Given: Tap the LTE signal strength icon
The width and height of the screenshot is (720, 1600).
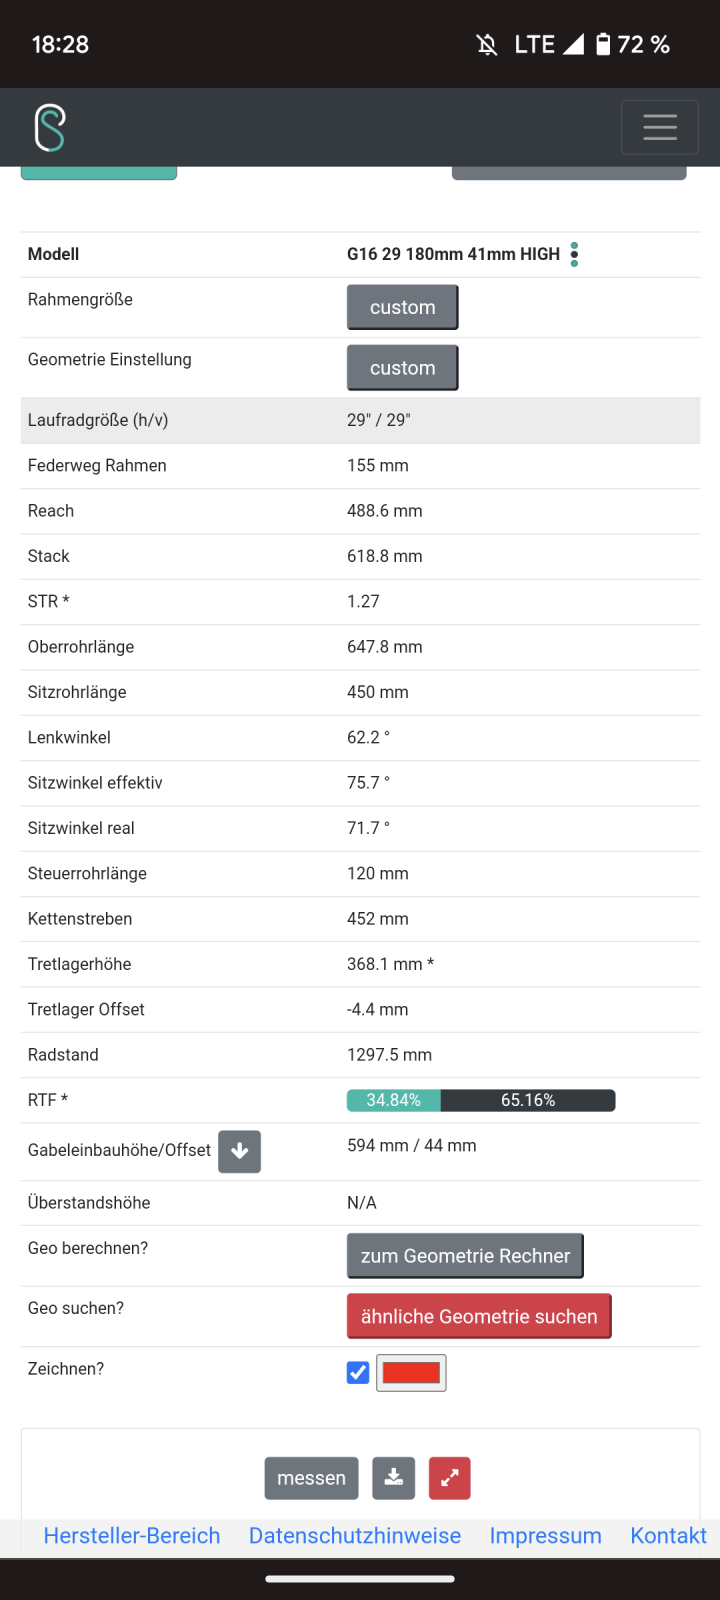Looking at the screenshot, I should [x=573, y=44].
